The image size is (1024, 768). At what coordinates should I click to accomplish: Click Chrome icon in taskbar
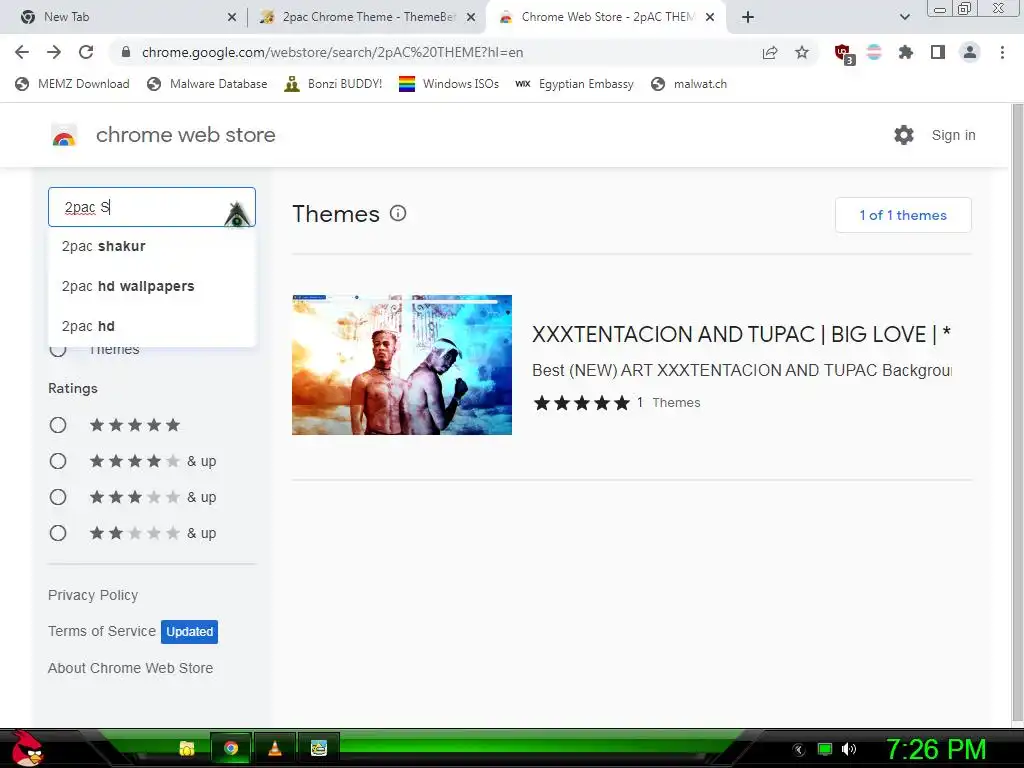pyautogui.click(x=231, y=748)
